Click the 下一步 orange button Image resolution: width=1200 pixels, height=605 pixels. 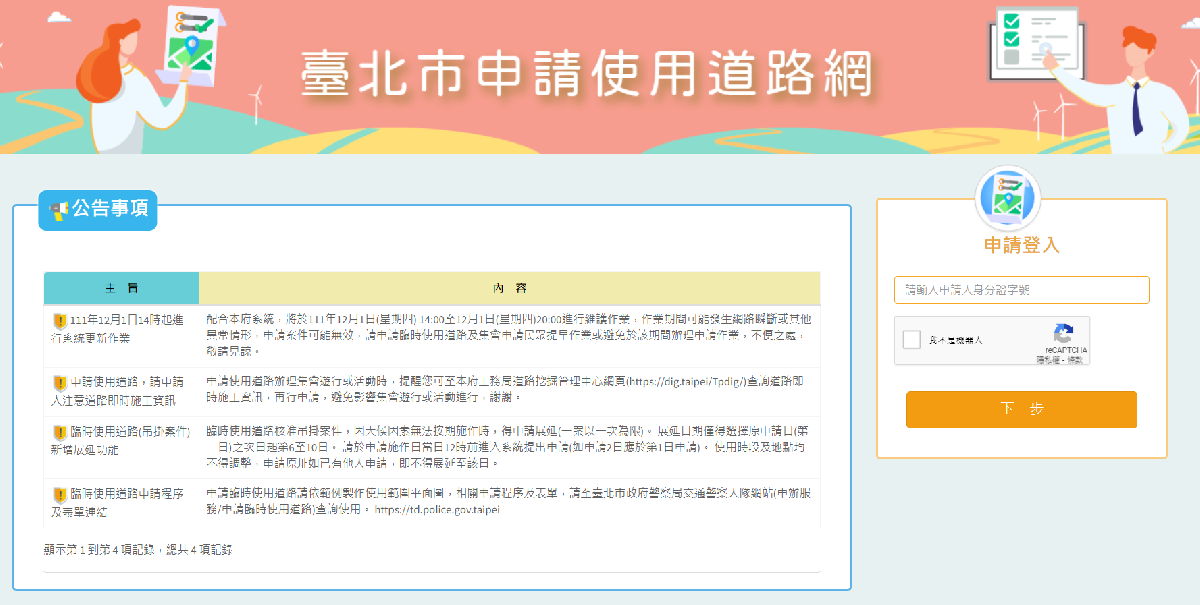[1021, 409]
